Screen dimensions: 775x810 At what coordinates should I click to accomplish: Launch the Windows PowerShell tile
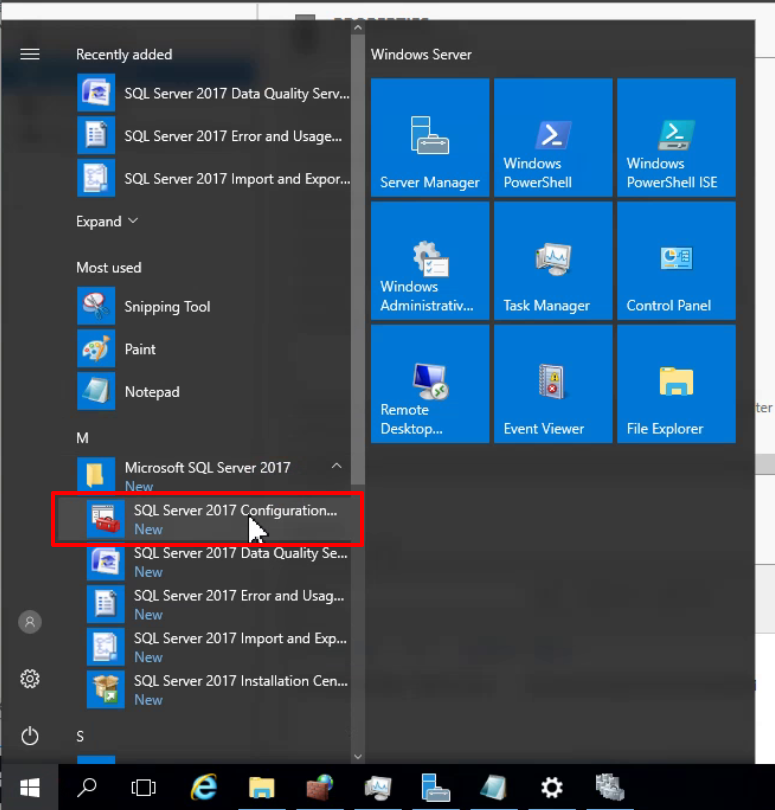tap(553, 137)
